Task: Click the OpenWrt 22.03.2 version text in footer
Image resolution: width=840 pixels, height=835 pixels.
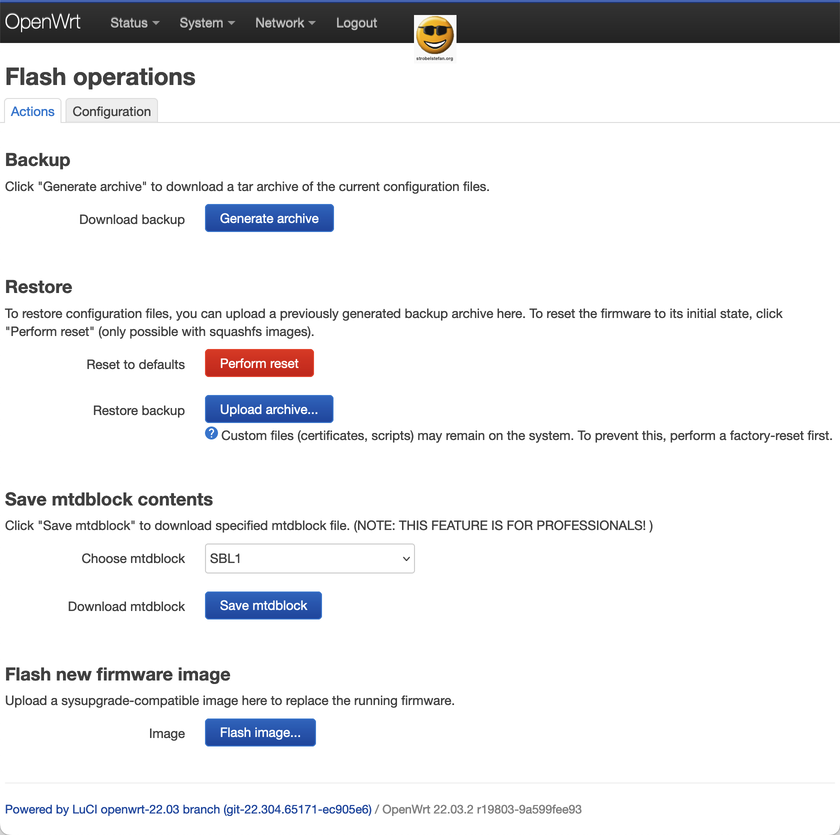Action: coord(482,809)
